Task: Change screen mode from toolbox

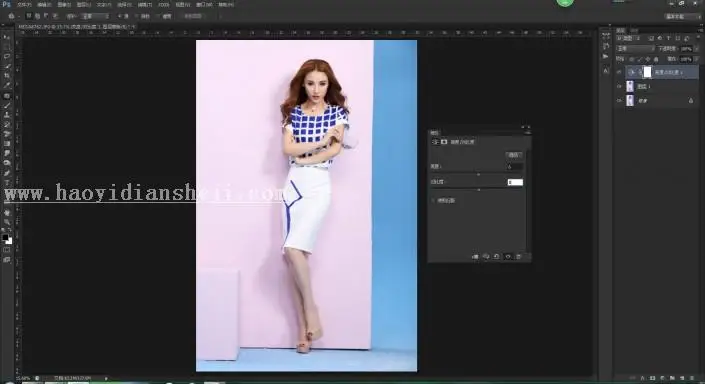Action: 7,259
